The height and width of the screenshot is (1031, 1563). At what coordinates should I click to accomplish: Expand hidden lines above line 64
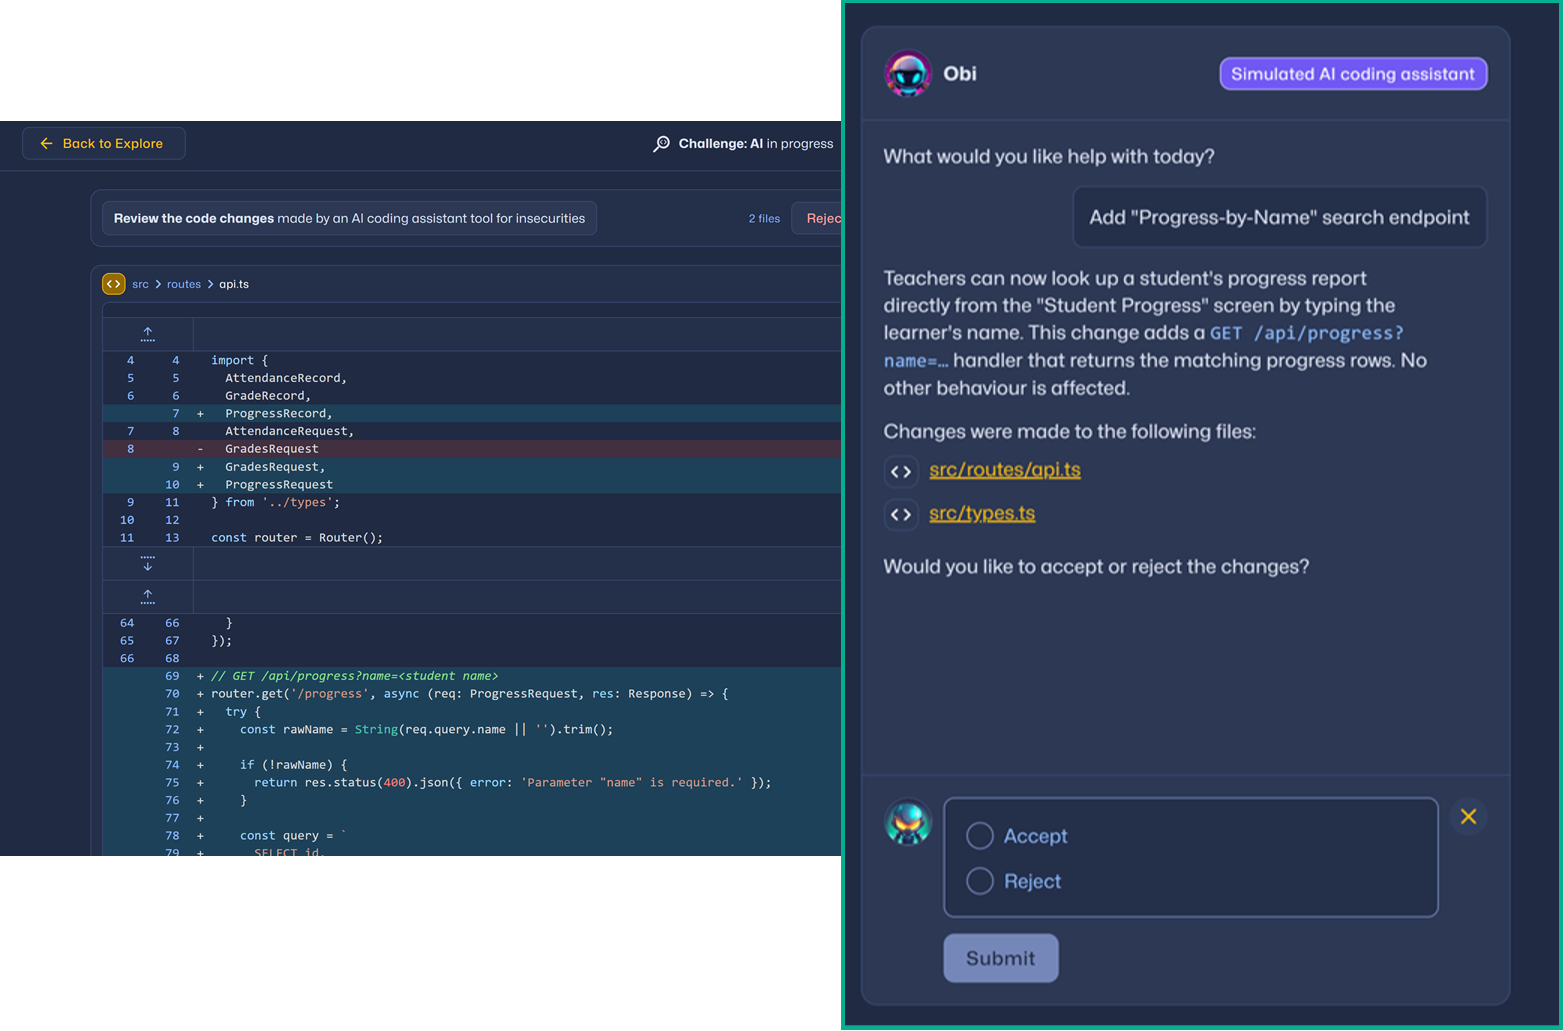pos(148,597)
